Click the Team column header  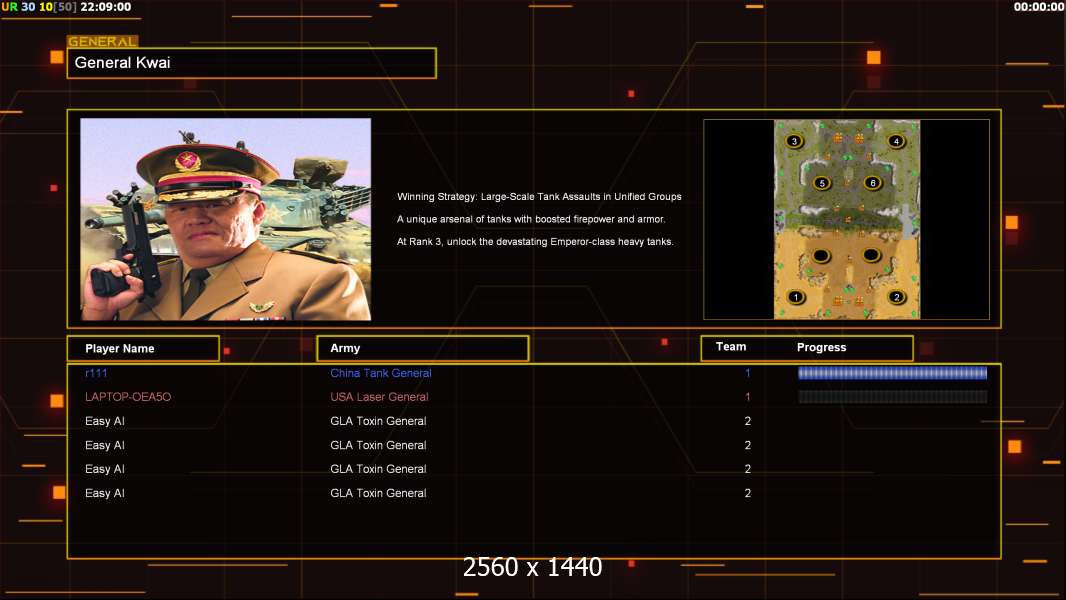(x=731, y=347)
